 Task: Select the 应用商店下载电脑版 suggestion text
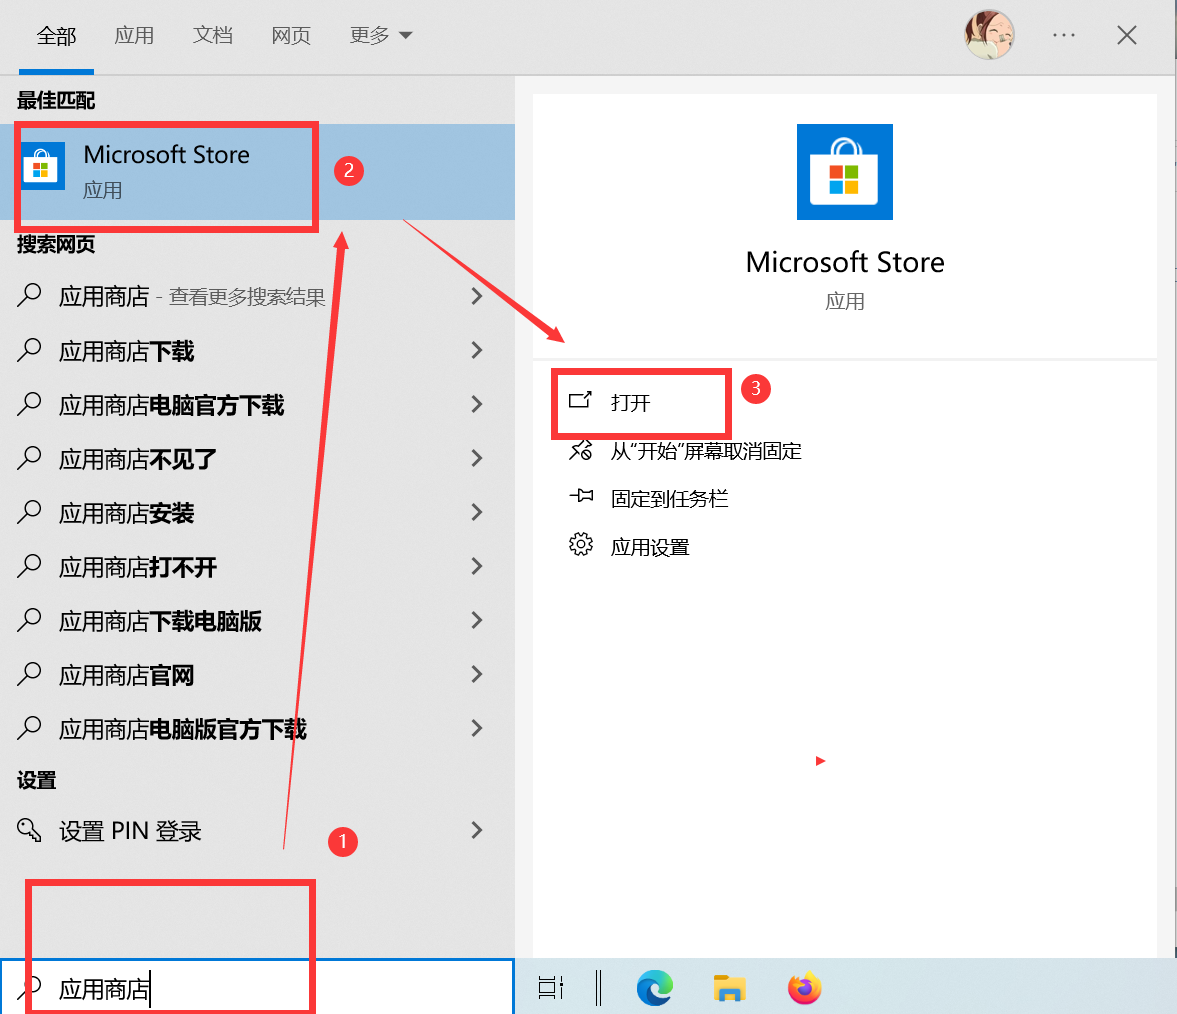click(161, 621)
